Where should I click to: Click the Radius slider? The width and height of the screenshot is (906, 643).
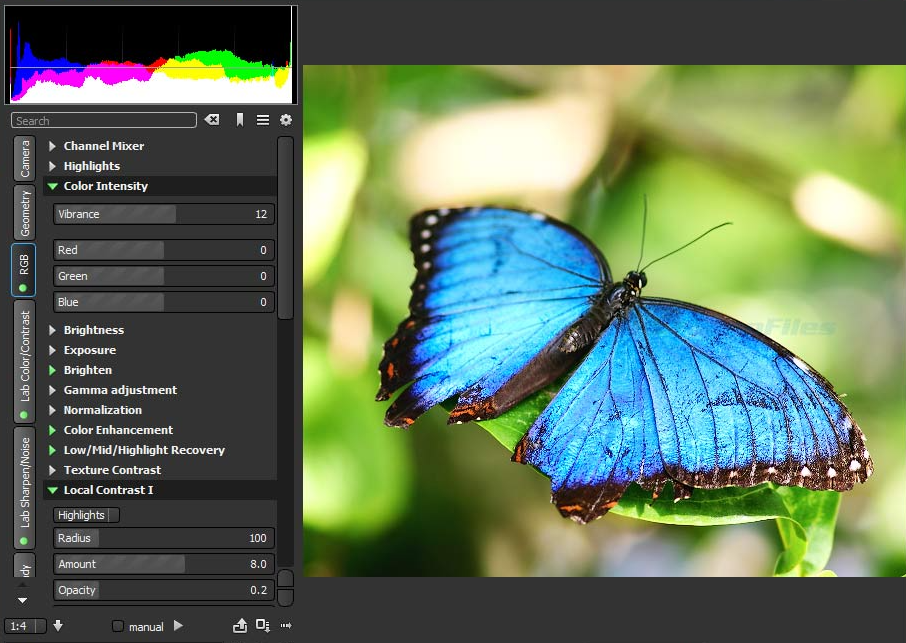tap(164, 538)
